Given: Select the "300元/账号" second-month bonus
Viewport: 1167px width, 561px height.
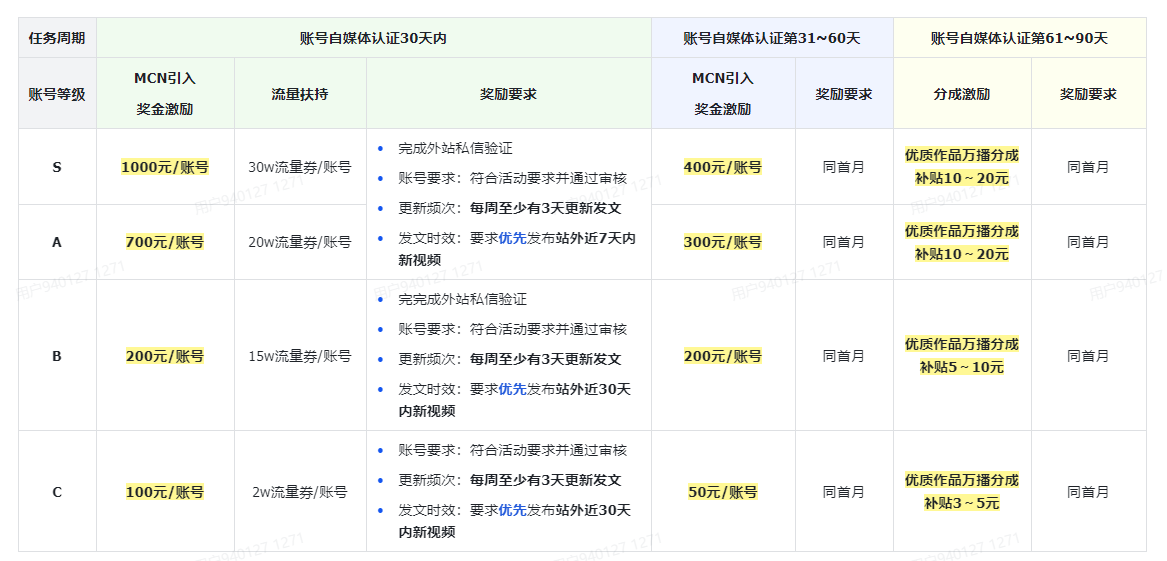Looking at the screenshot, I should click(x=722, y=242).
